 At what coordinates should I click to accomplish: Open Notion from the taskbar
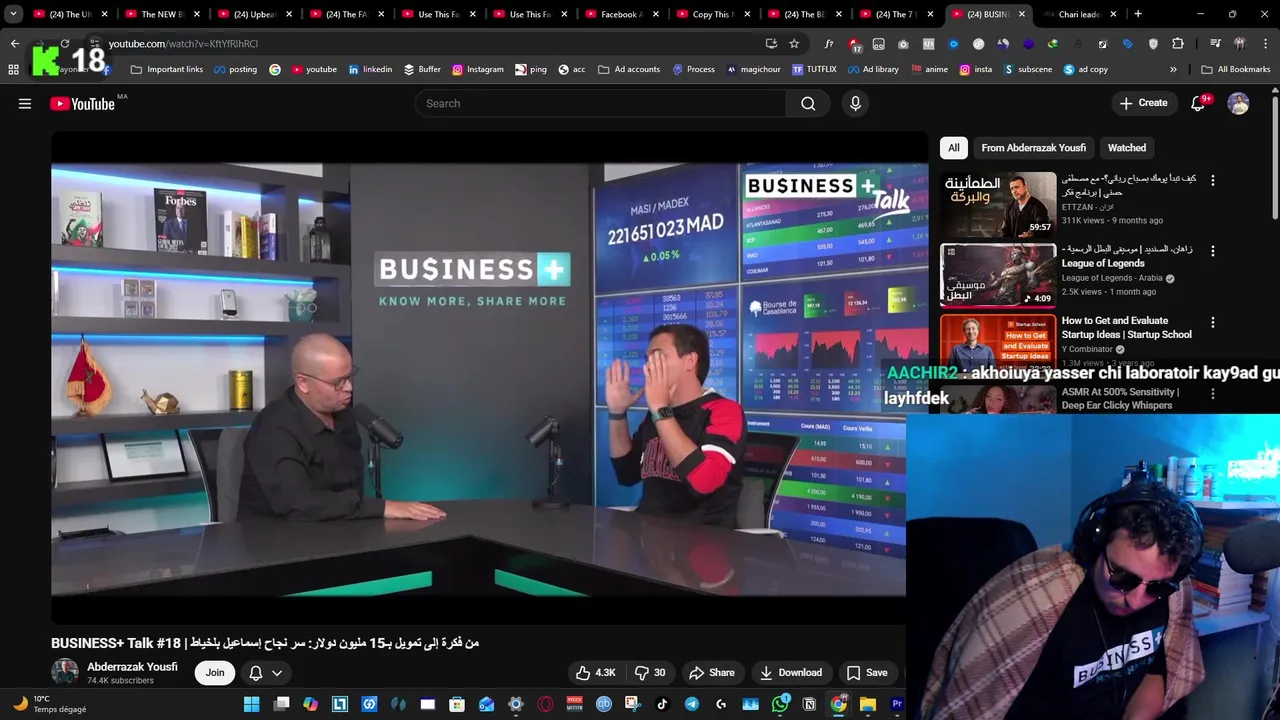[809, 704]
